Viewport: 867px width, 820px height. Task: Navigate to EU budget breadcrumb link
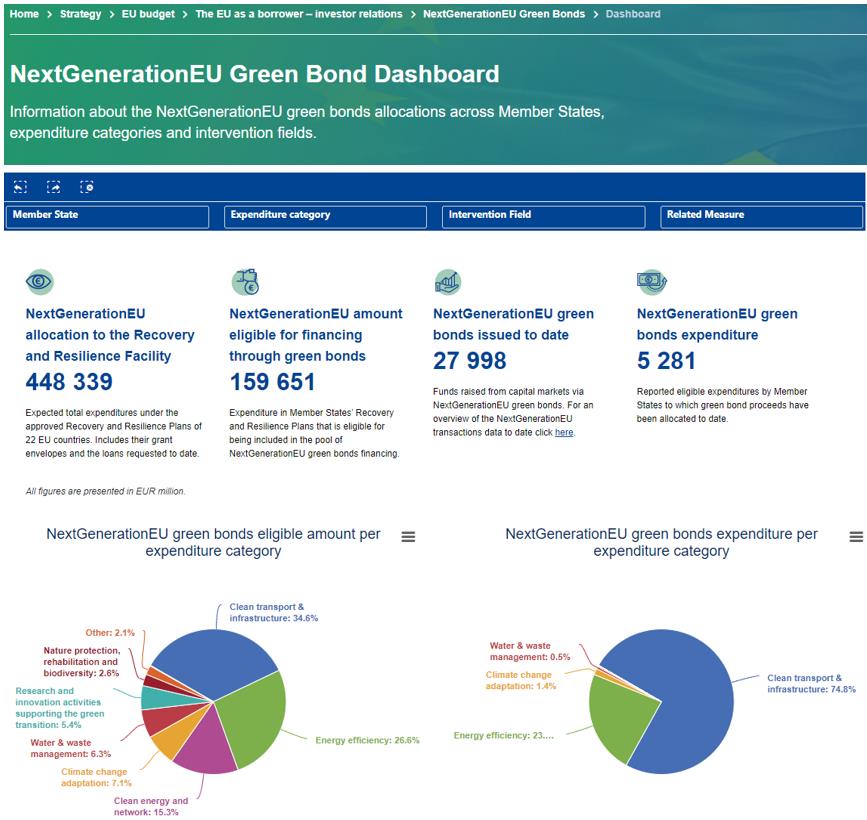pyautogui.click(x=148, y=14)
